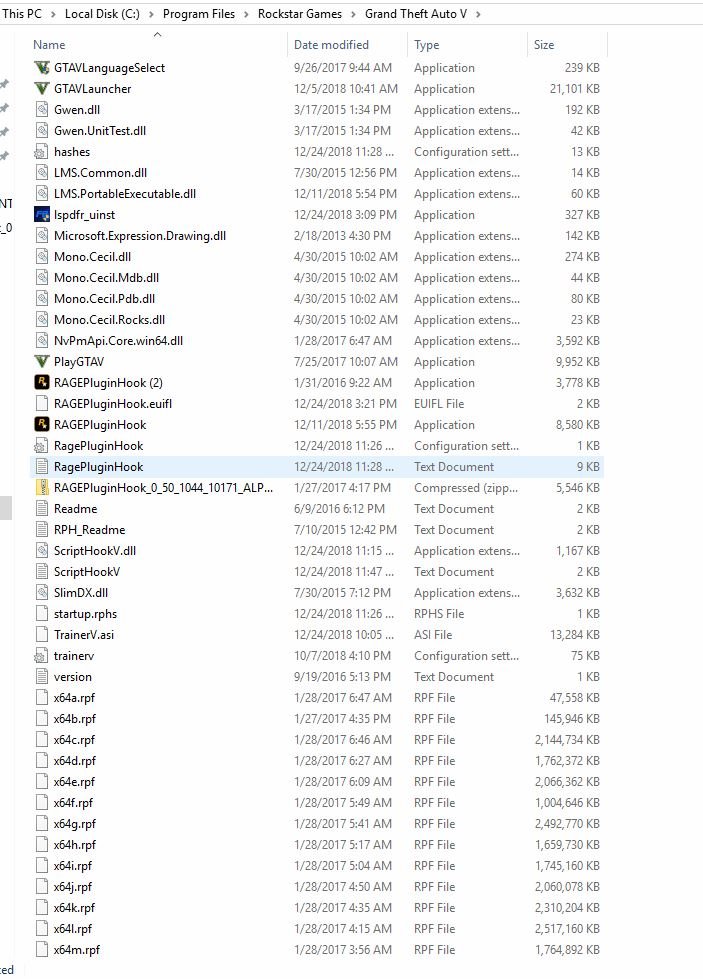Screen dimensions: 703x979
Task: Click the EUIFL File type cell
Action: point(439,404)
